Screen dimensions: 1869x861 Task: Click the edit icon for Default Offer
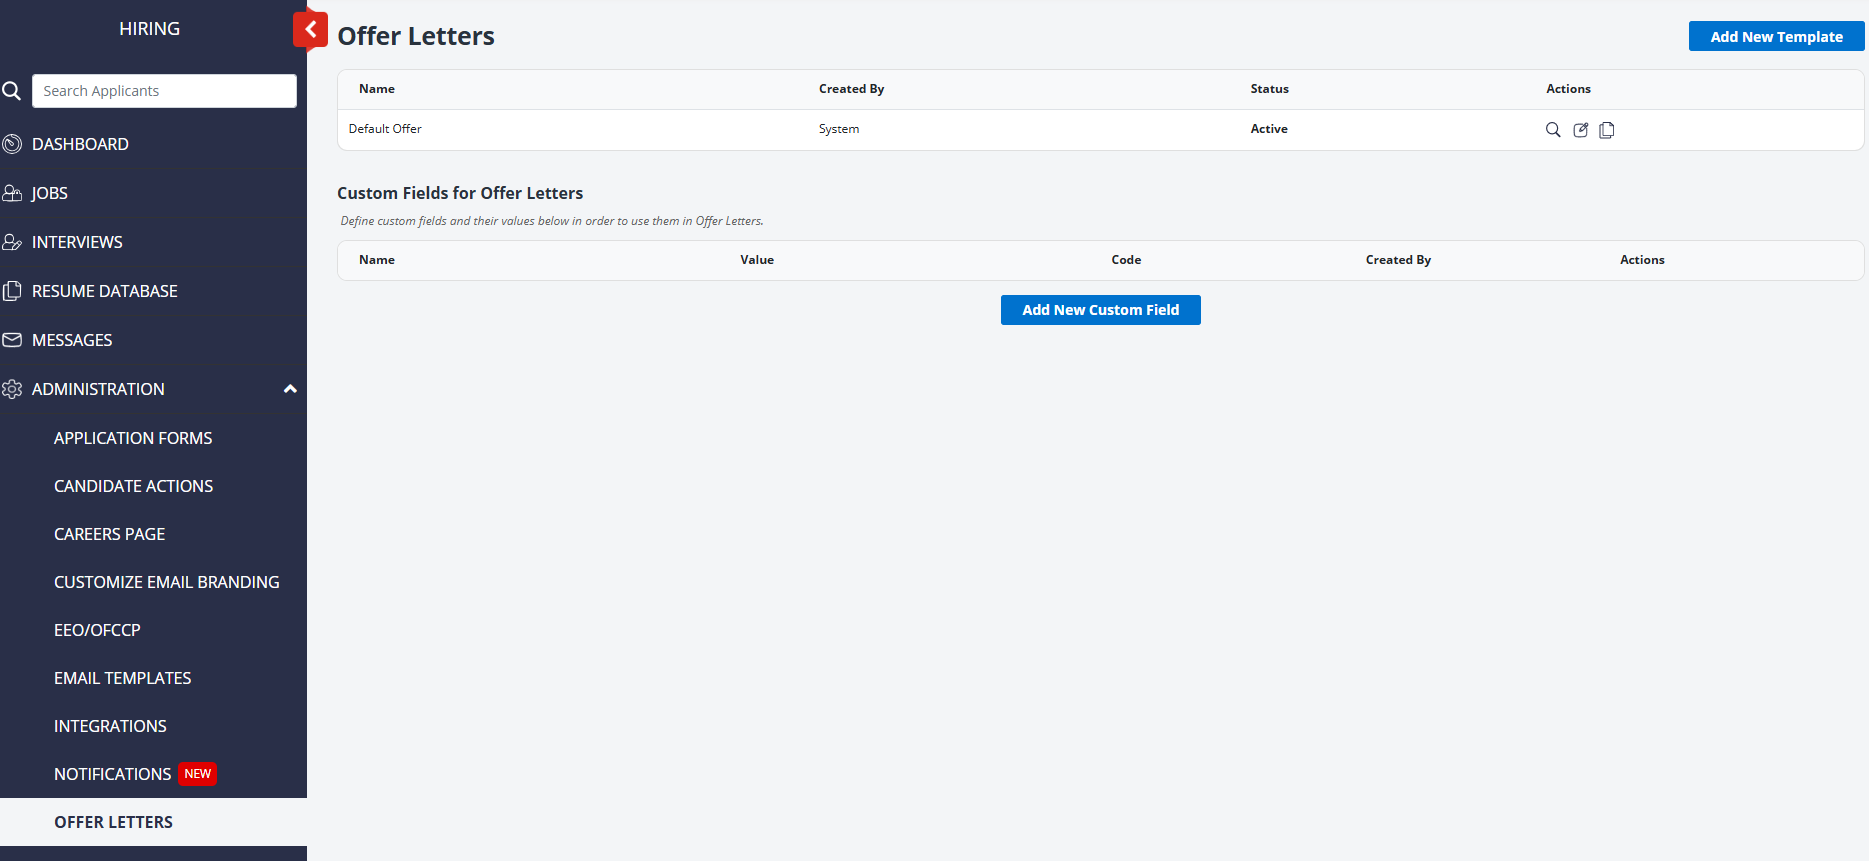click(1580, 130)
